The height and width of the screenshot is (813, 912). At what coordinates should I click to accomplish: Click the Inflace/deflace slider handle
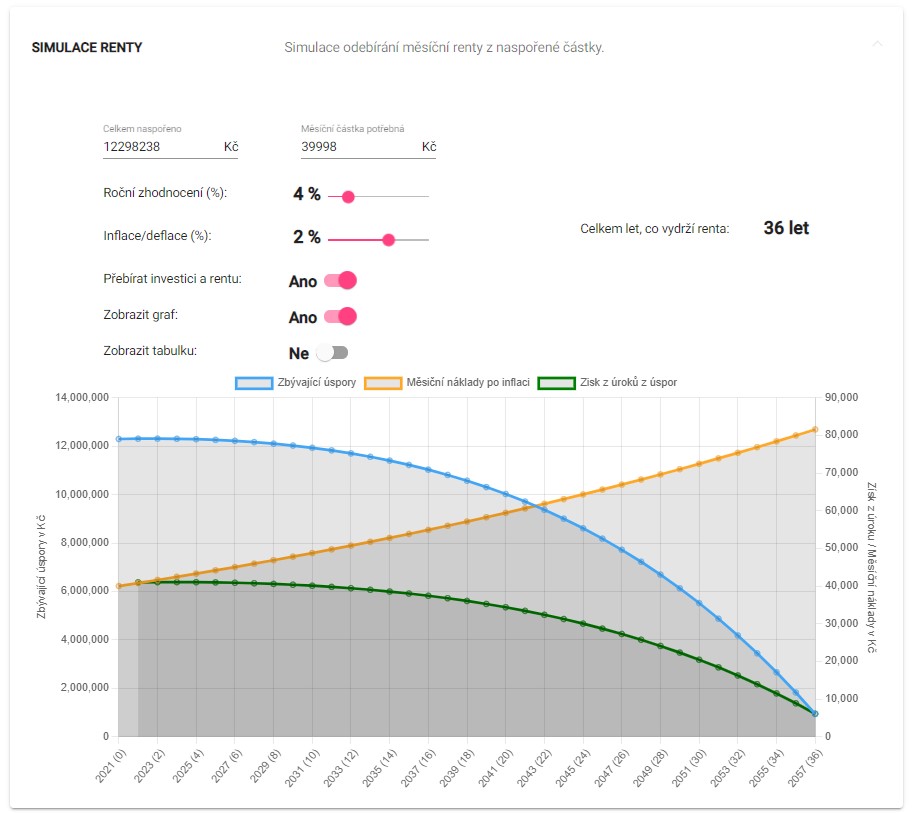(x=389, y=240)
